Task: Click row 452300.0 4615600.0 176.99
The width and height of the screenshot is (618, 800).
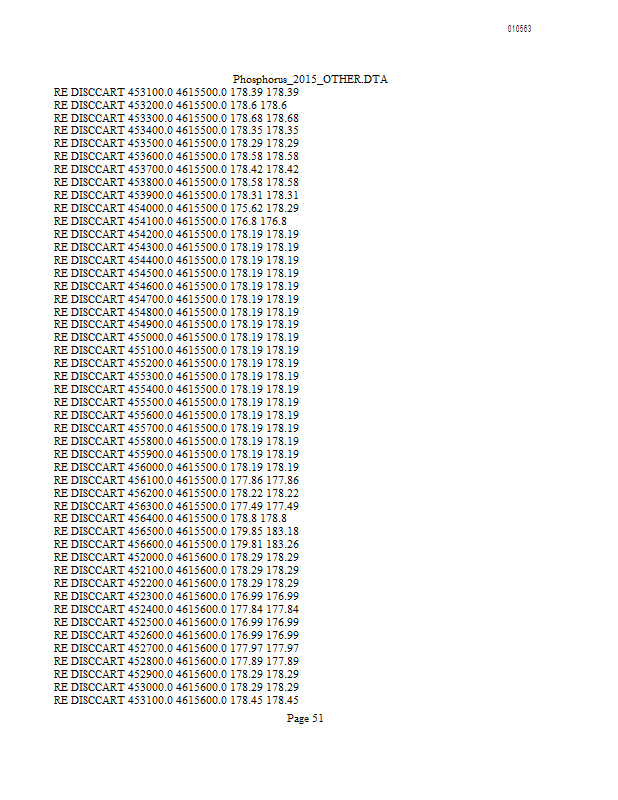Action: coord(176,596)
